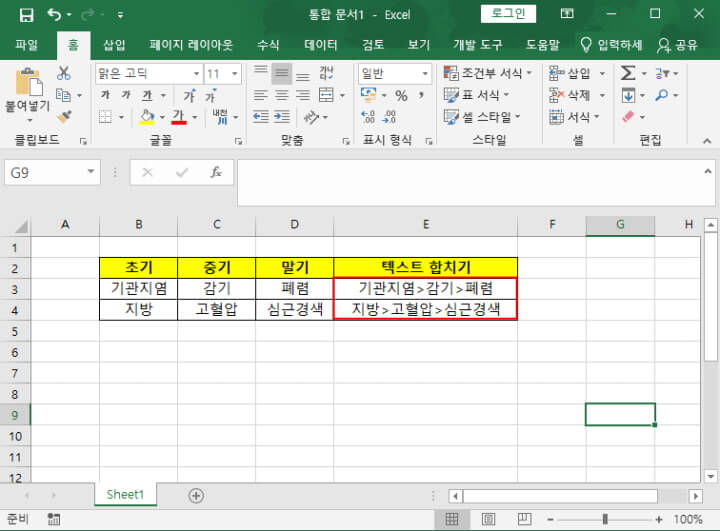Click the zoom slider handle
Screen dimensions: 720x531
(605, 520)
